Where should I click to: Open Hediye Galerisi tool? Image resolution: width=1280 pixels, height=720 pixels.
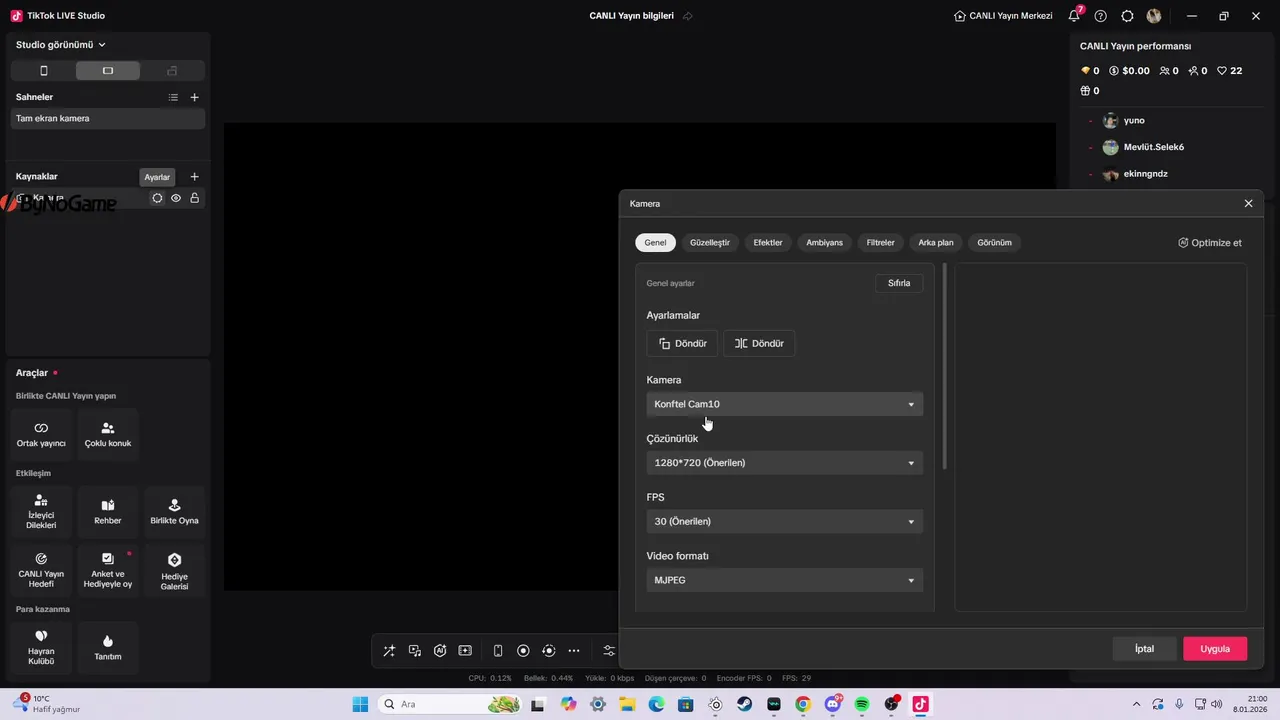174,570
